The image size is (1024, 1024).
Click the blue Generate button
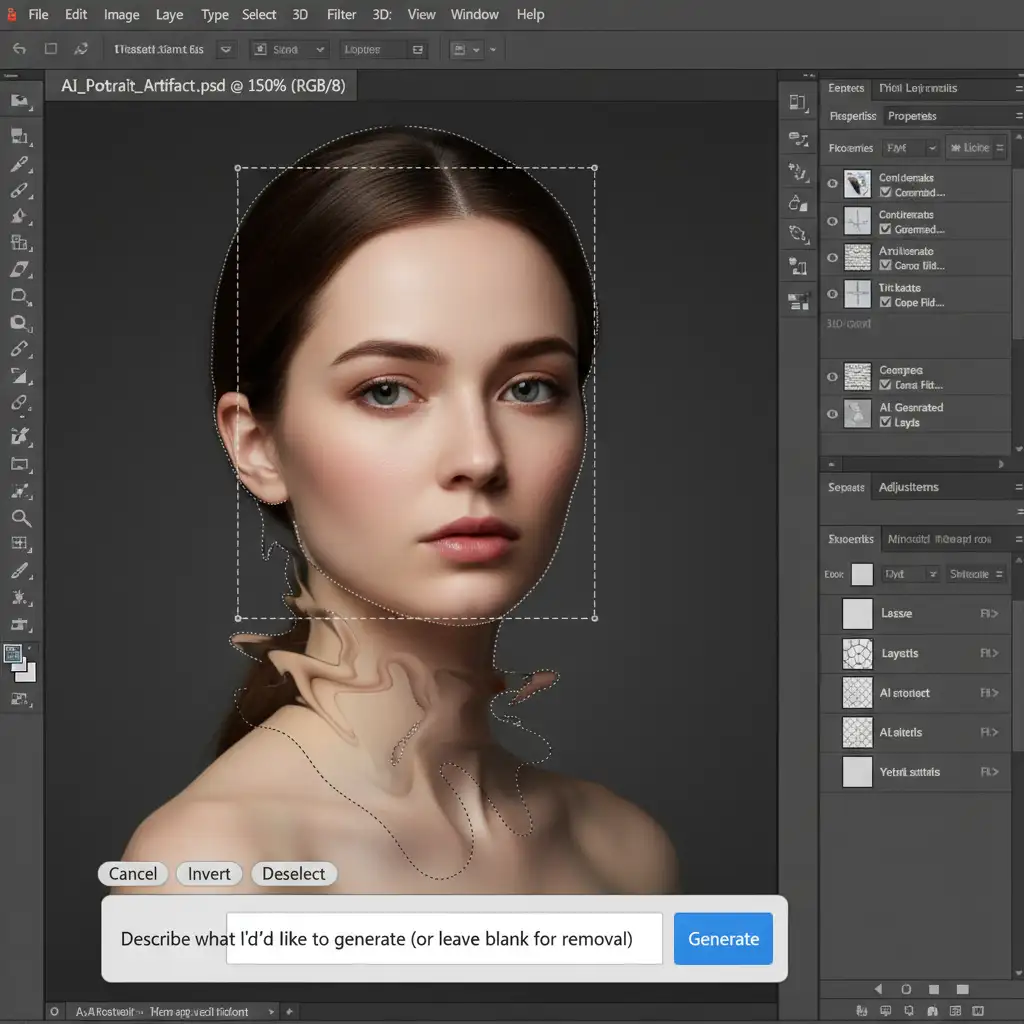coord(723,938)
